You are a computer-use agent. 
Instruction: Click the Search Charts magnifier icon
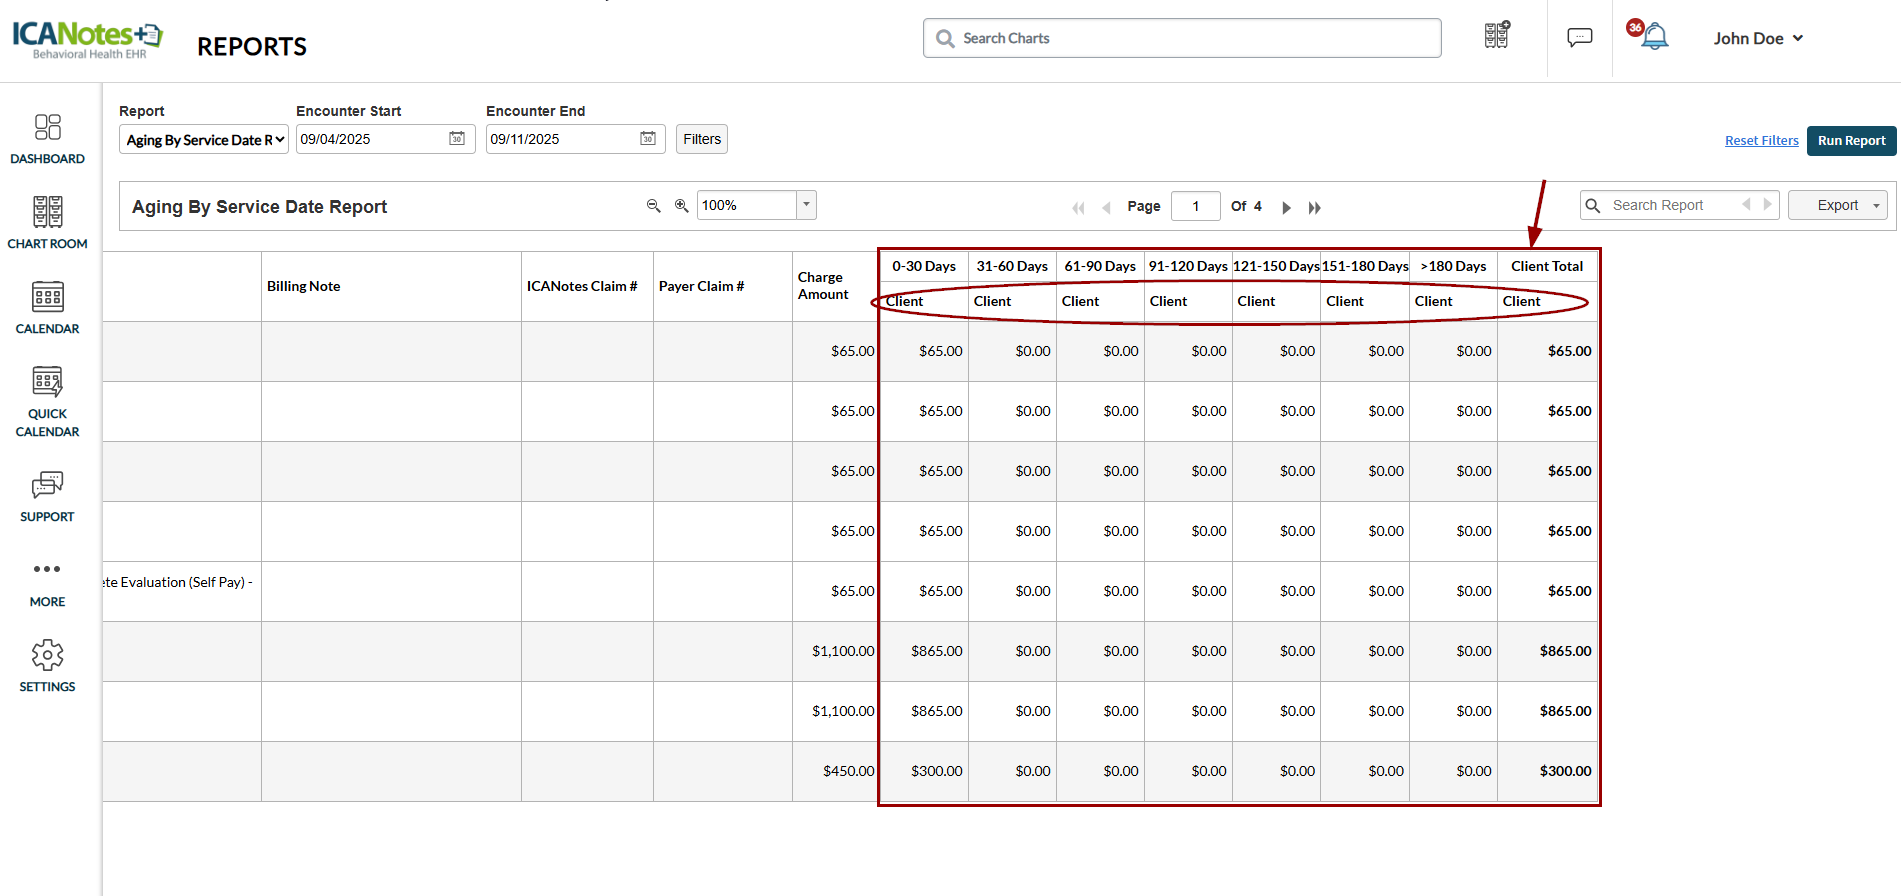pos(945,39)
